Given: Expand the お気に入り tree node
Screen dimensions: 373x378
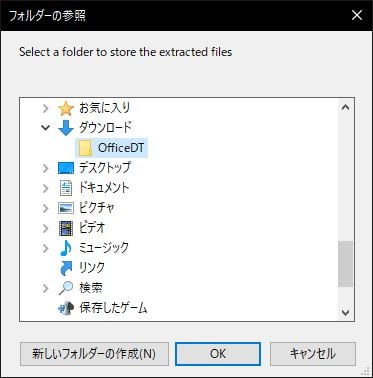Looking at the screenshot, I should point(46,108).
